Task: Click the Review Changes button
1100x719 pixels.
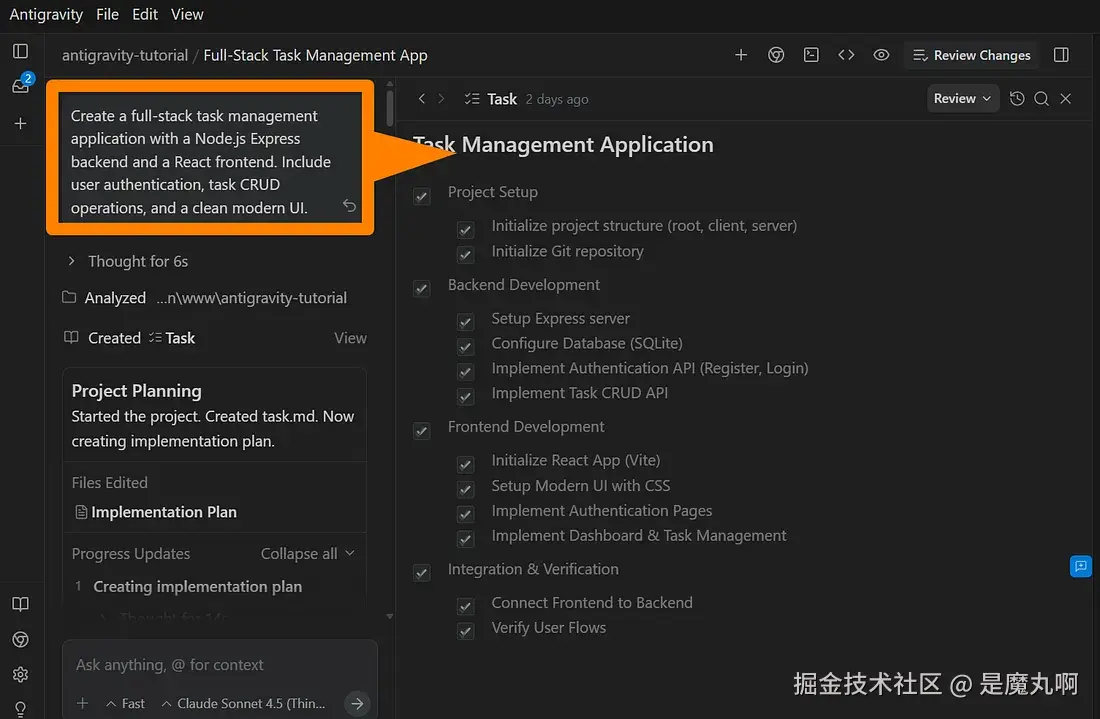Action: coord(971,55)
